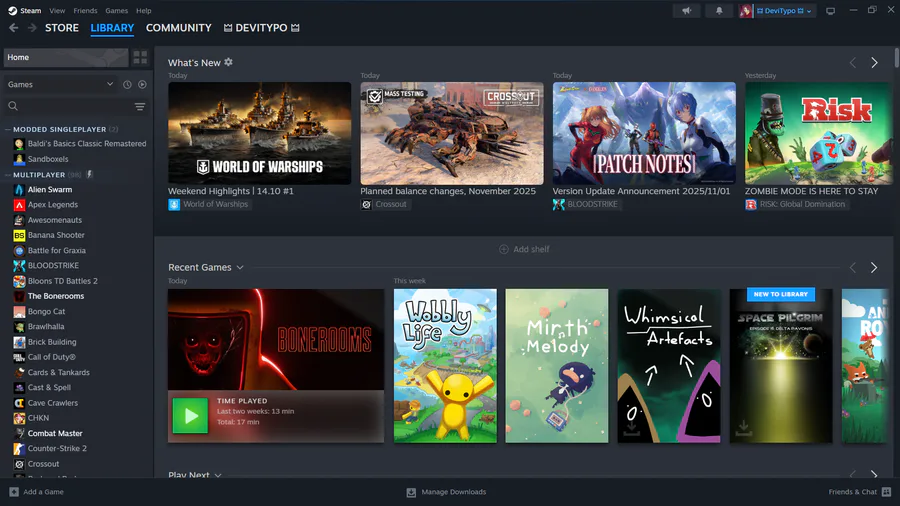Image resolution: width=900 pixels, height=506 pixels.
Task: Click the Banana Shooter sidebar icon
Action: coord(19,235)
